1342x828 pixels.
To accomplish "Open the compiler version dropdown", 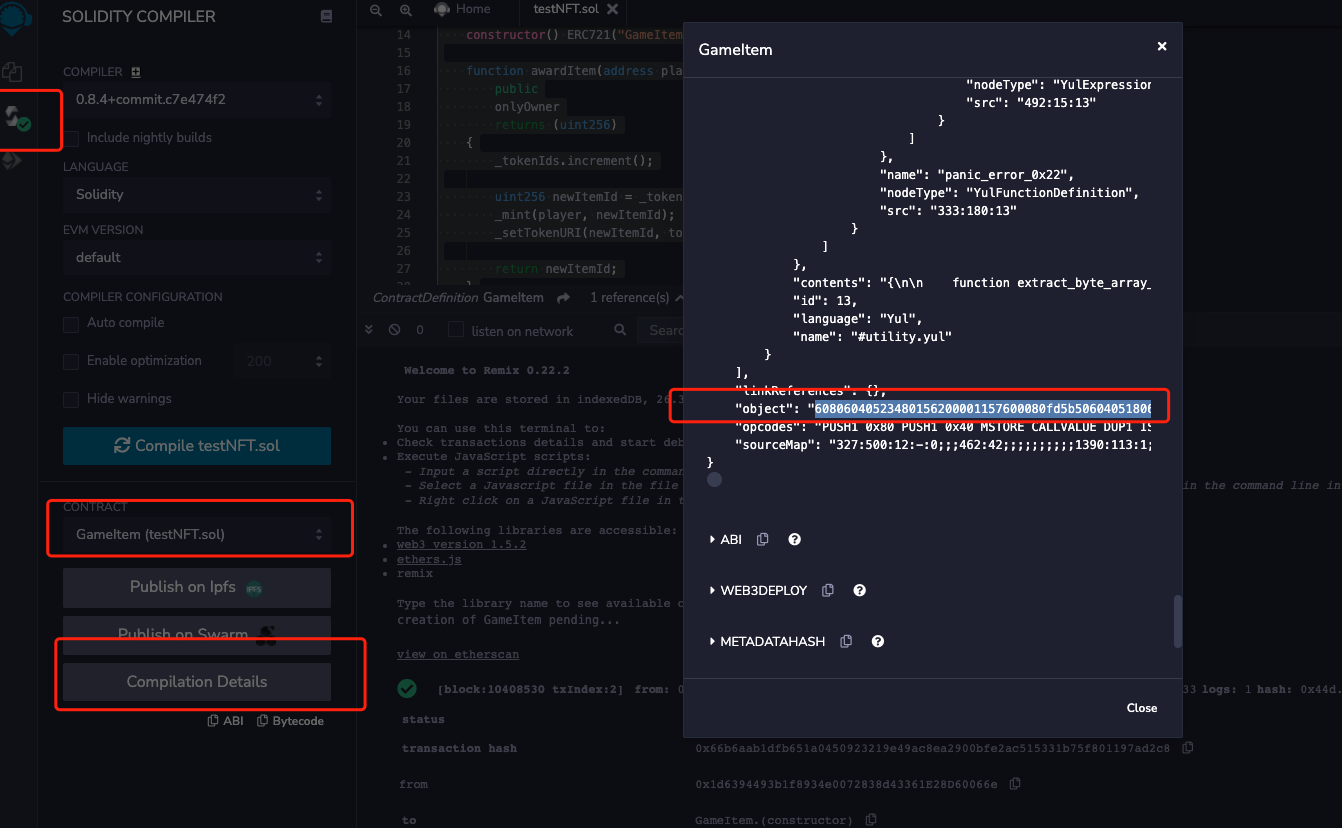I will pos(197,100).
